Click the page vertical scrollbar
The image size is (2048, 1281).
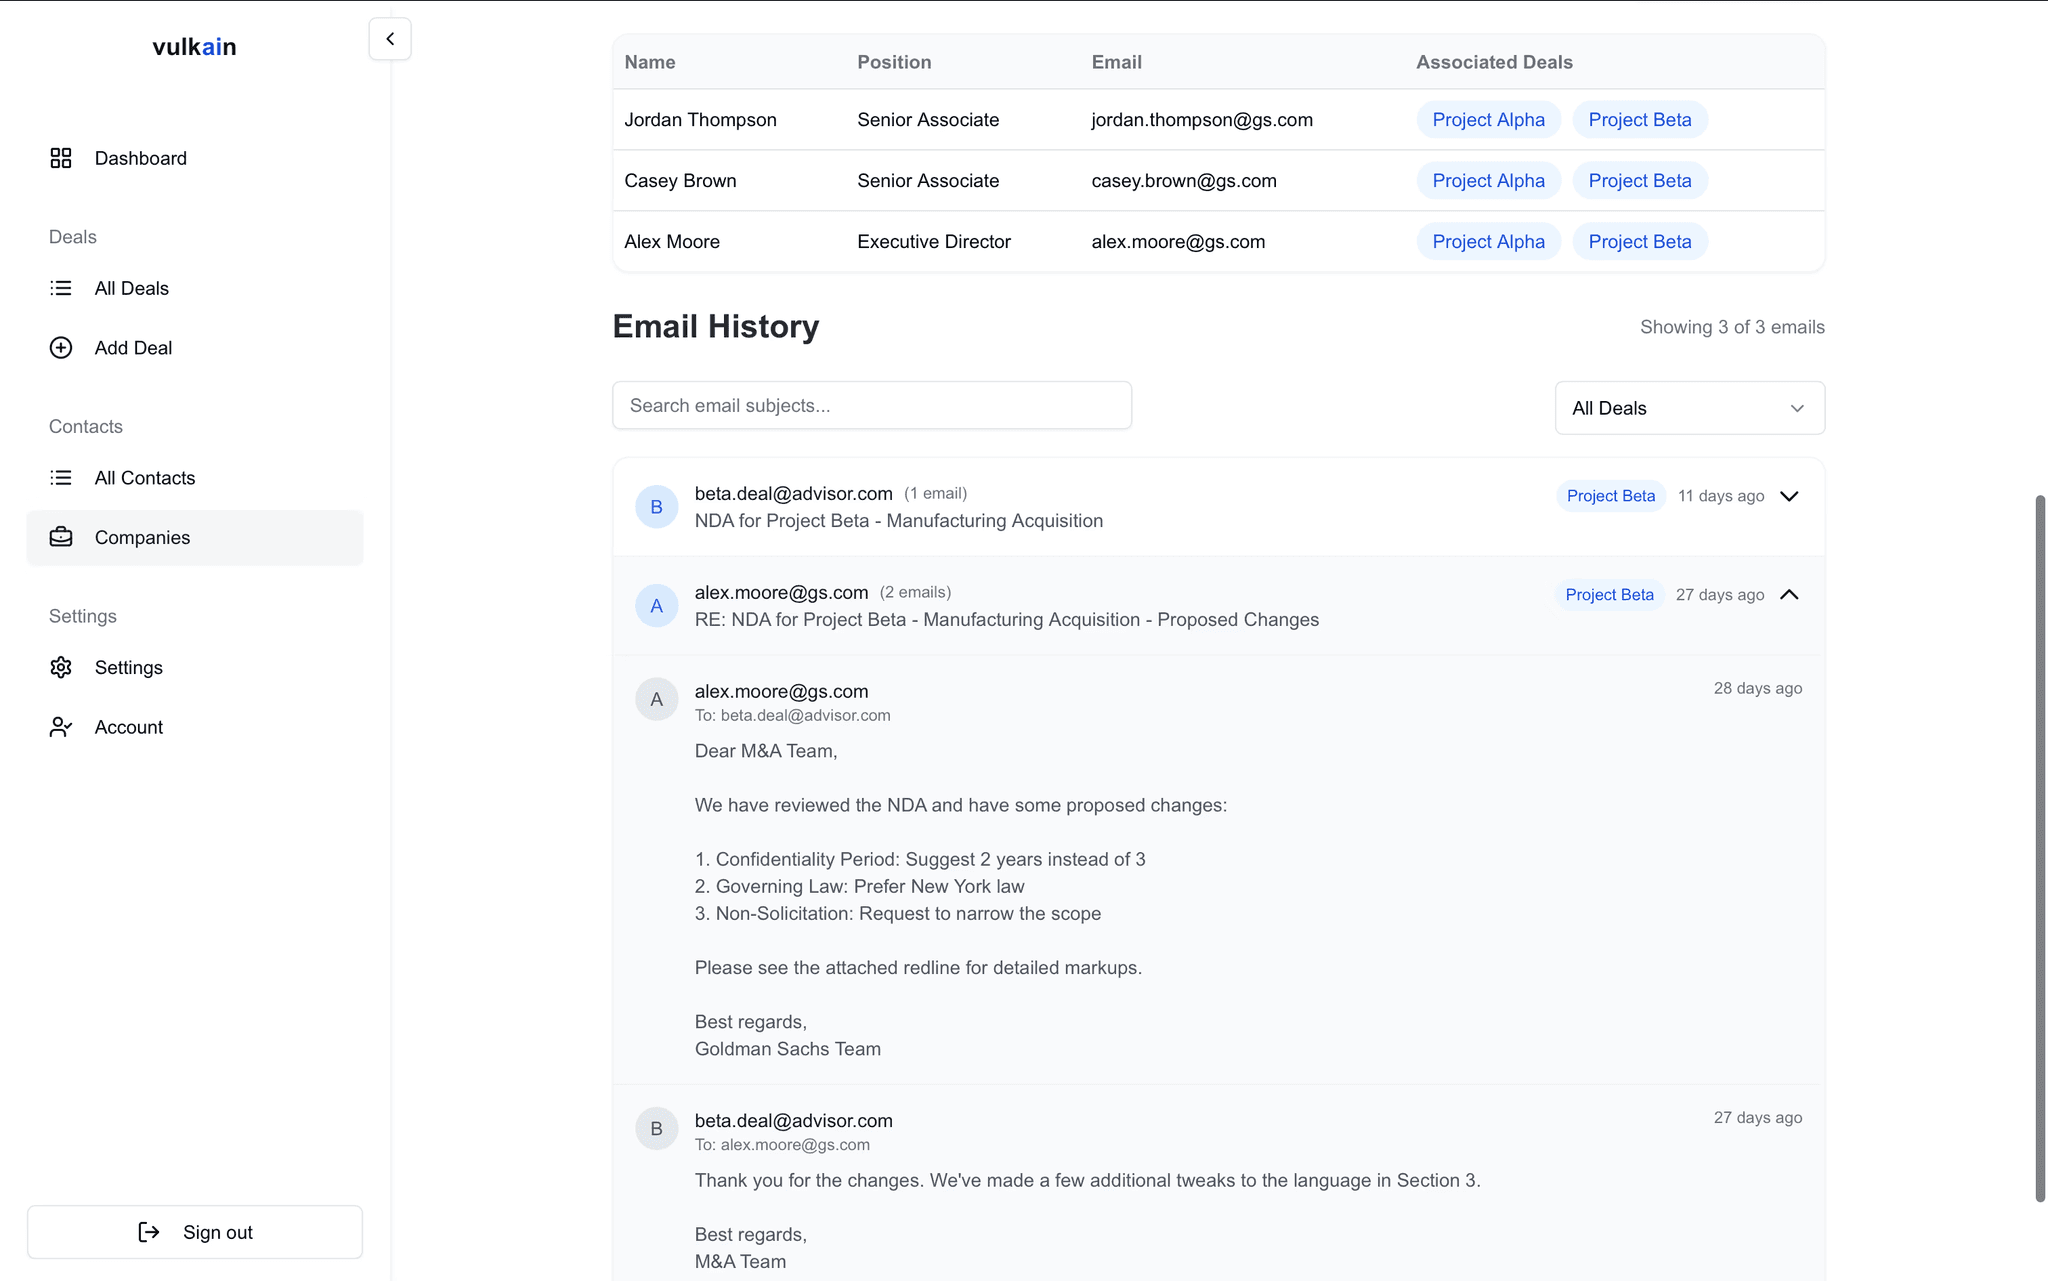click(x=2040, y=846)
